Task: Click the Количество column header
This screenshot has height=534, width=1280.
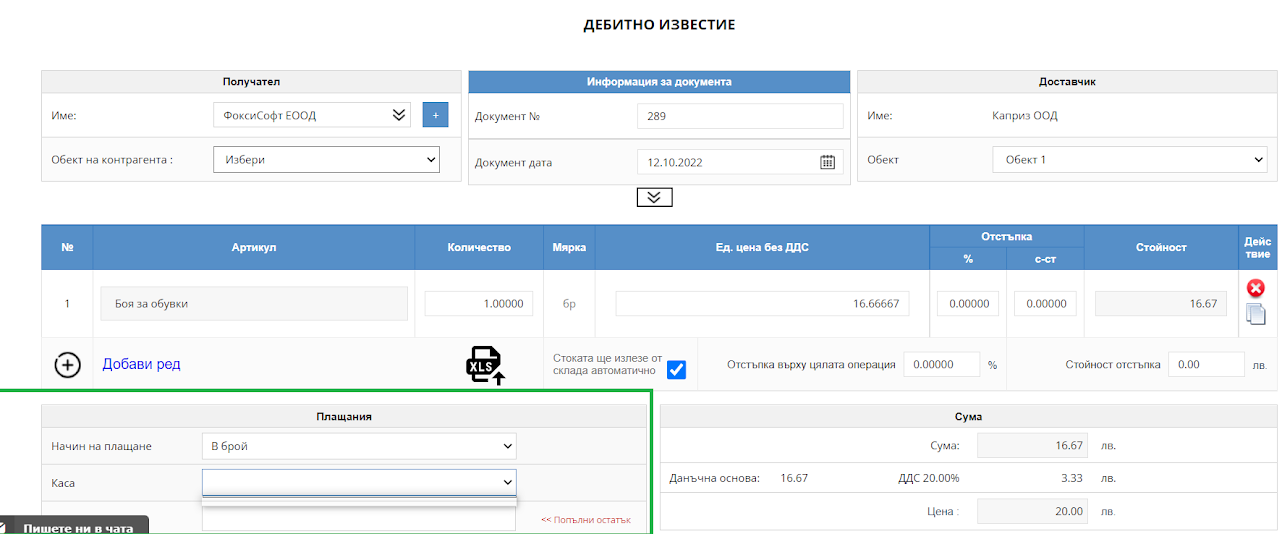Action: [x=479, y=248]
